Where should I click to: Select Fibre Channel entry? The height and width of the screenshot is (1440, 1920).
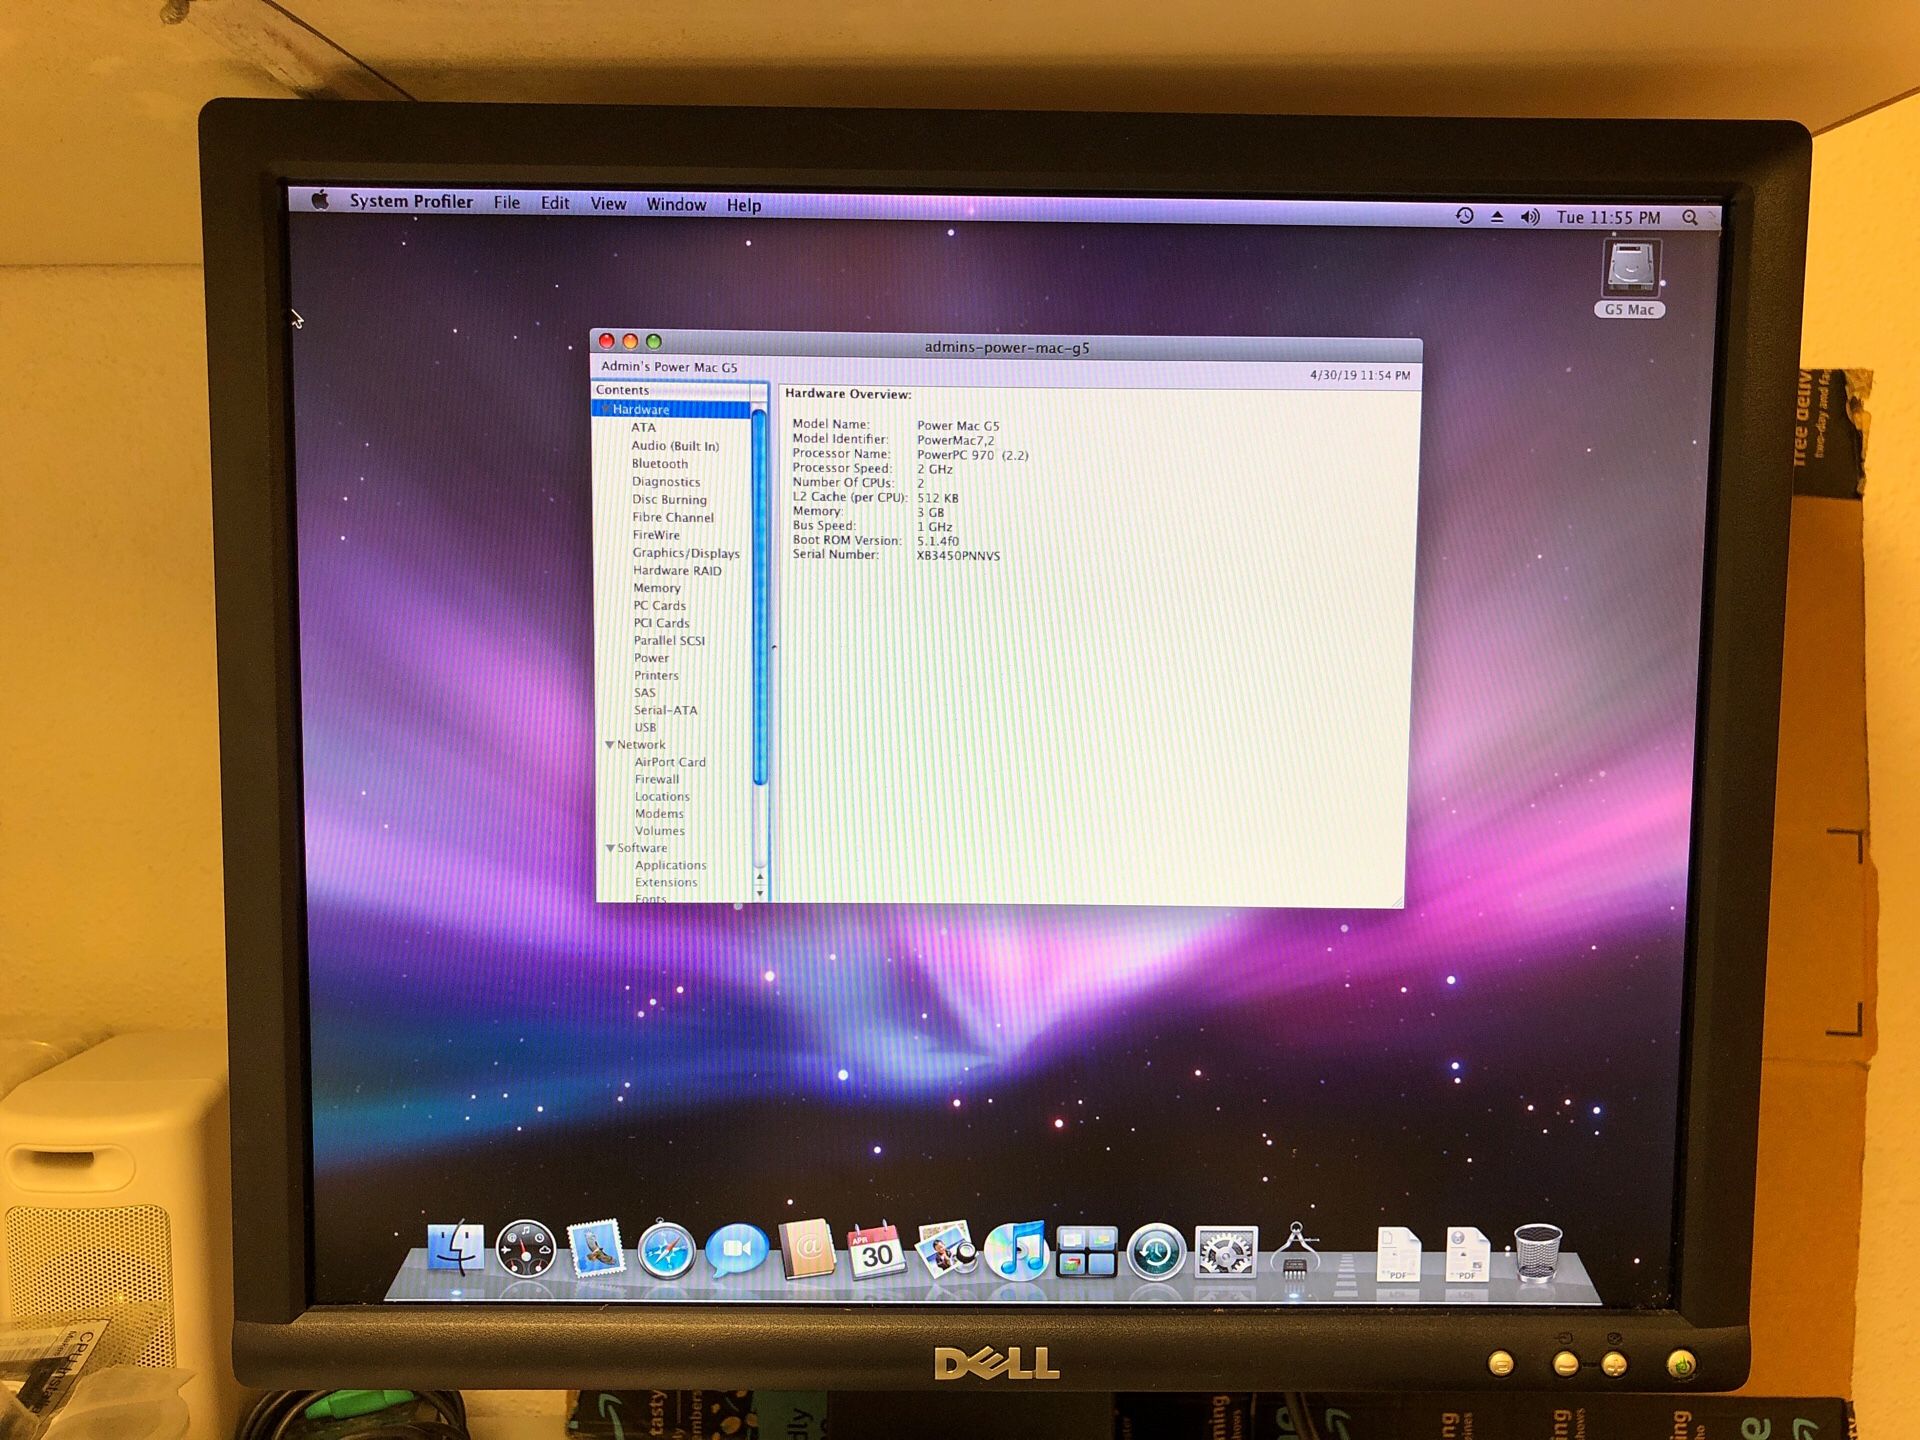[673, 517]
